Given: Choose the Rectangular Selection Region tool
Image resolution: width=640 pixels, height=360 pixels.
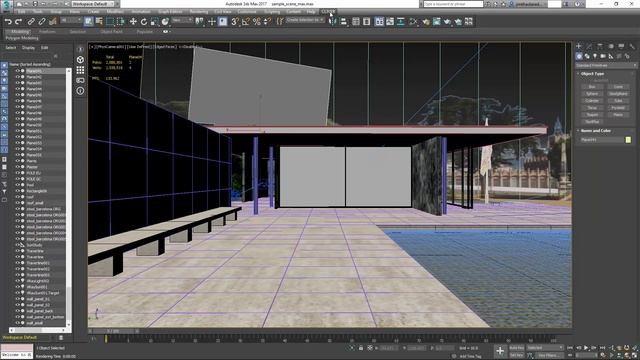Looking at the screenshot, I should click(x=110, y=21).
